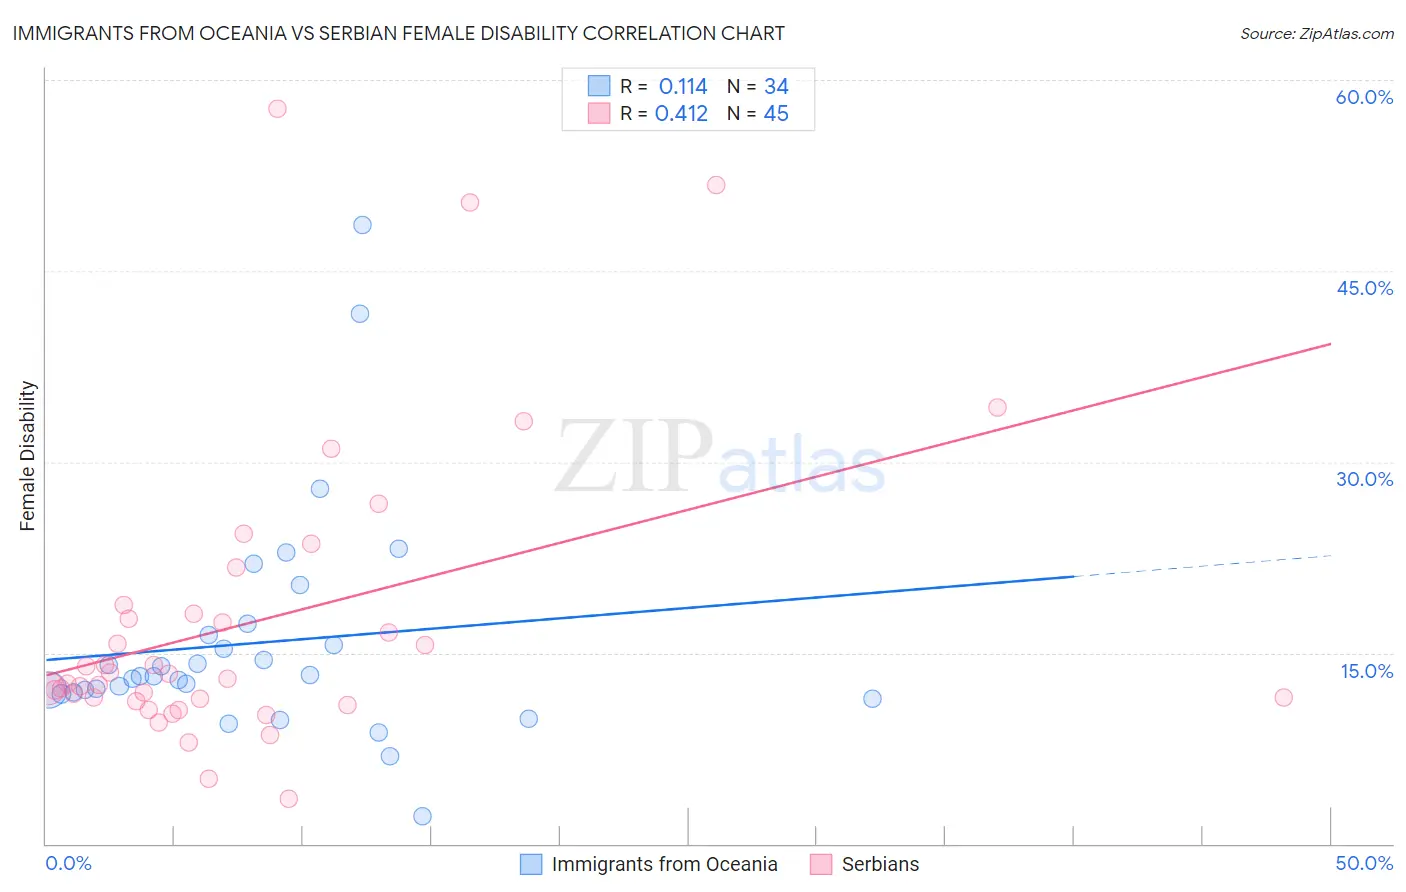Click the 60.0% y-axis label
Screen dimensions: 1406x892
coord(1364,97)
